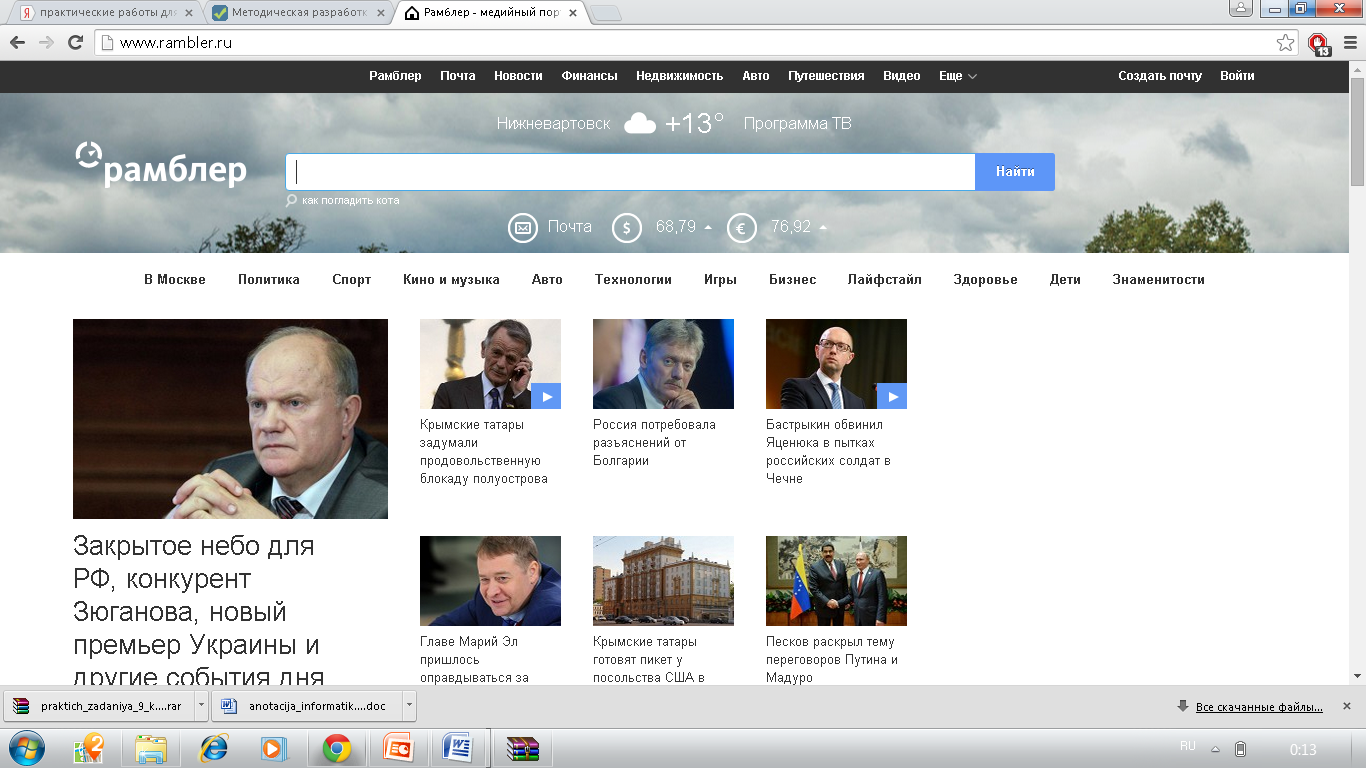The width and height of the screenshot is (1366, 768).
Task: Click the Найти search button
Action: click(x=1015, y=172)
